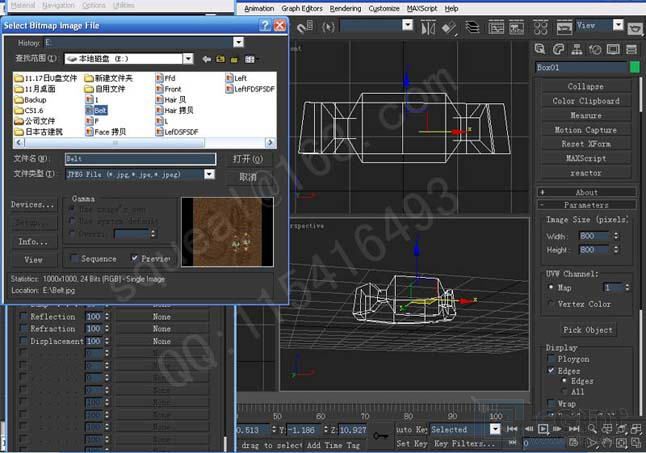
Task: Click the key lock toggle icon
Action: (x=380, y=435)
